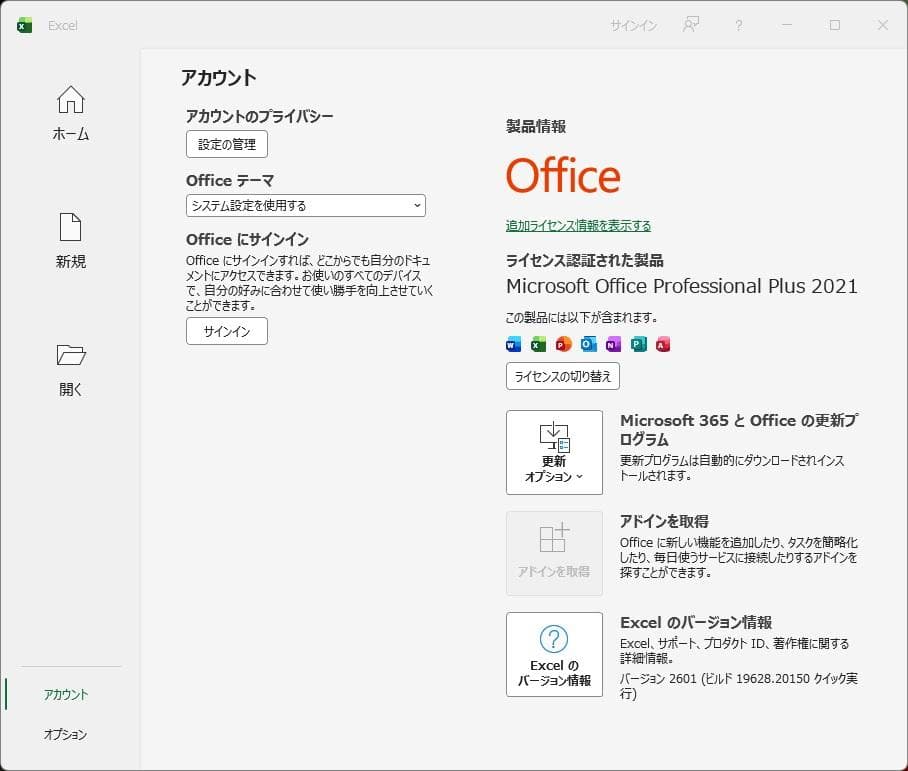Click the ライセンスの切り替え button

(562, 376)
